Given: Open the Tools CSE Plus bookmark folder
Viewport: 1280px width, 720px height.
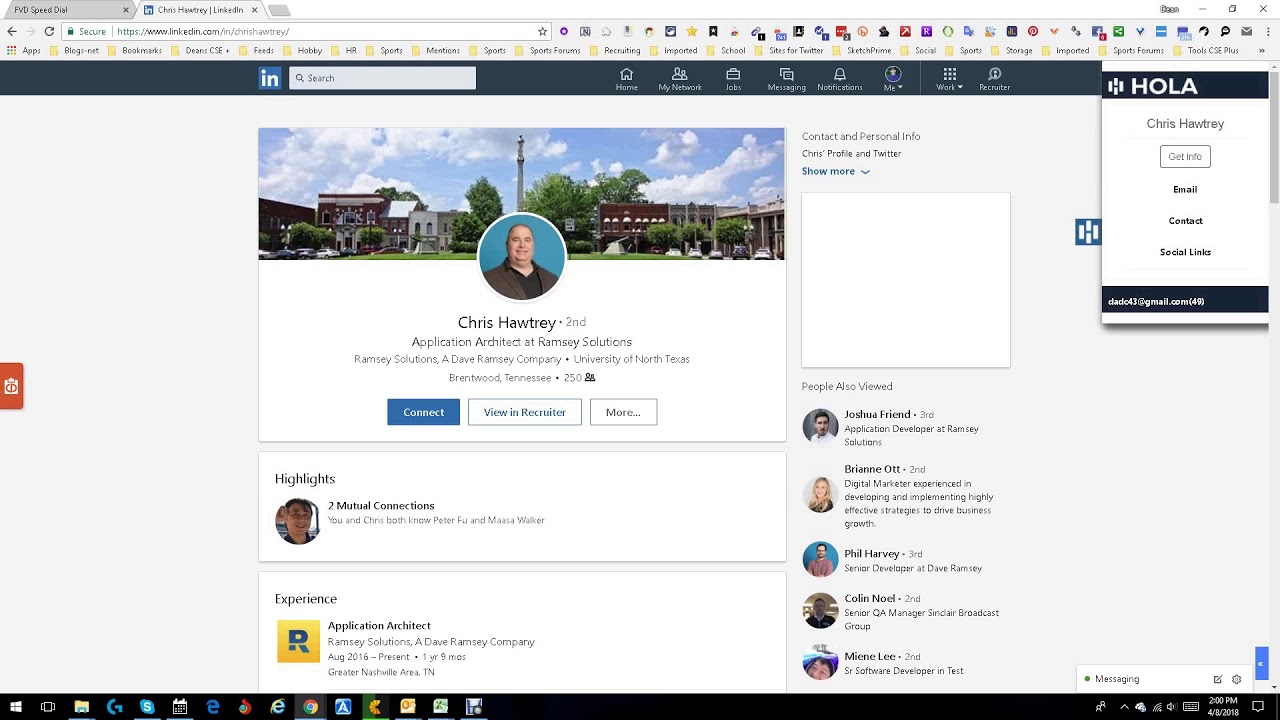Looking at the screenshot, I should (1206, 50).
